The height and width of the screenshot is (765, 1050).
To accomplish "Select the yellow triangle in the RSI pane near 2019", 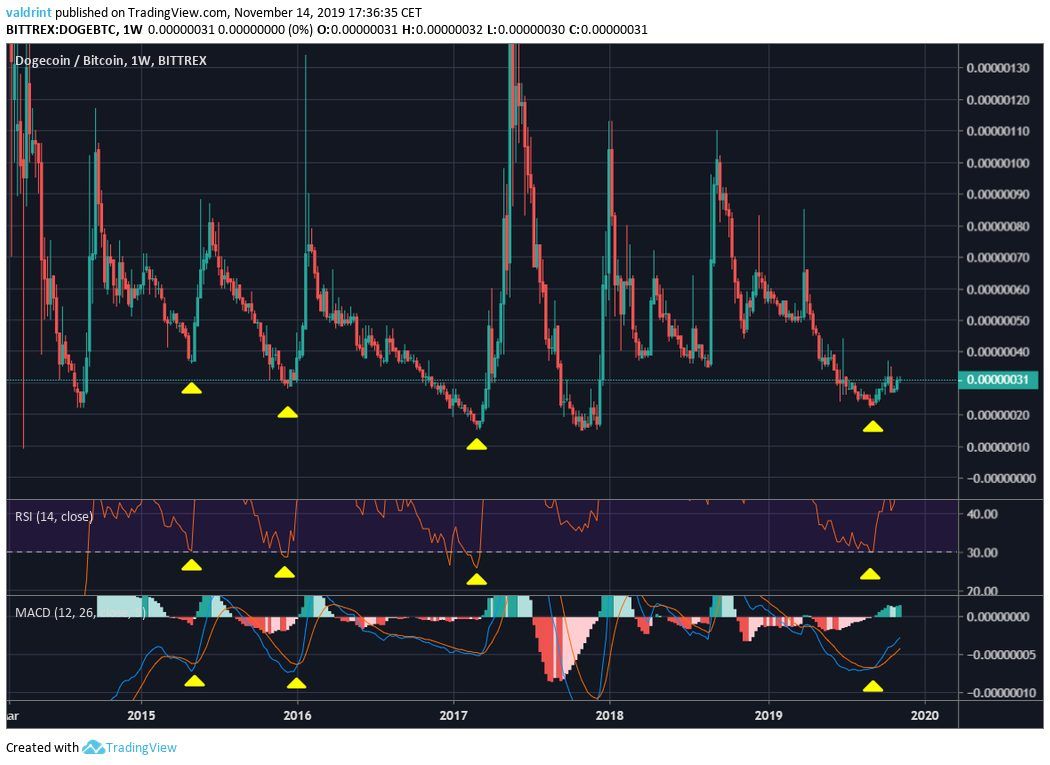I will coord(871,574).
